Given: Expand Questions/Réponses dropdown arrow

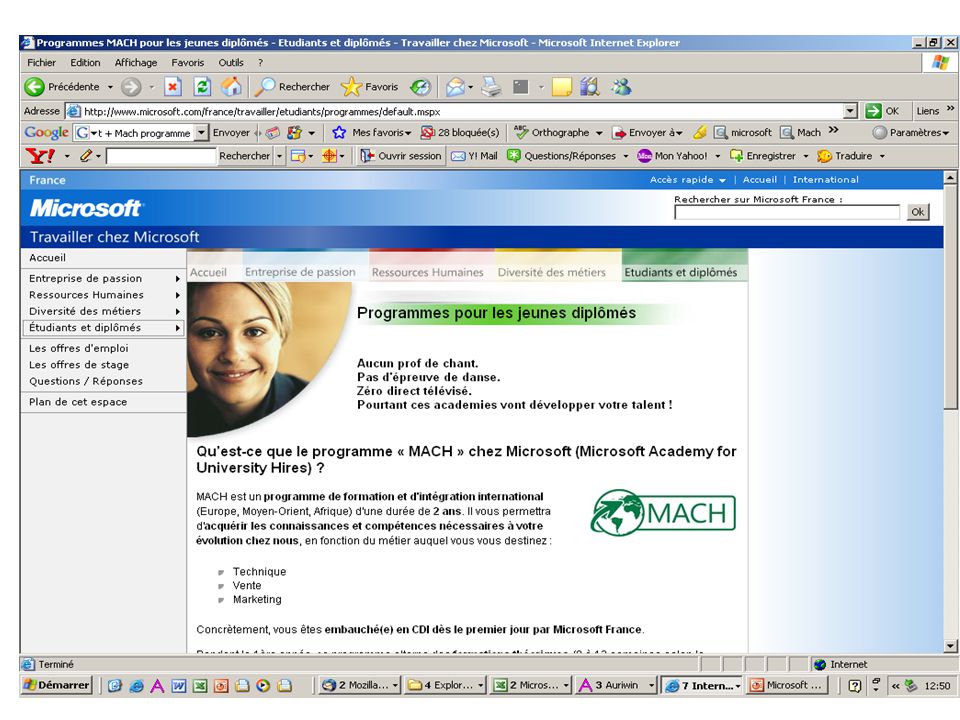Looking at the screenshot, I should [626, 156].
